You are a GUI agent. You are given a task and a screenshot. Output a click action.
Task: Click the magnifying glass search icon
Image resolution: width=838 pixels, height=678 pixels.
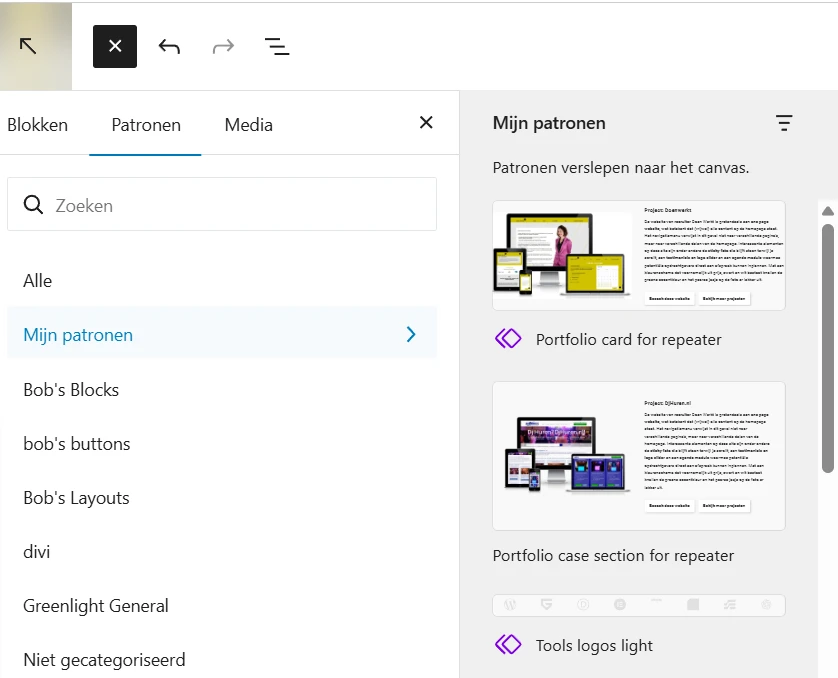tap(34, 205)
